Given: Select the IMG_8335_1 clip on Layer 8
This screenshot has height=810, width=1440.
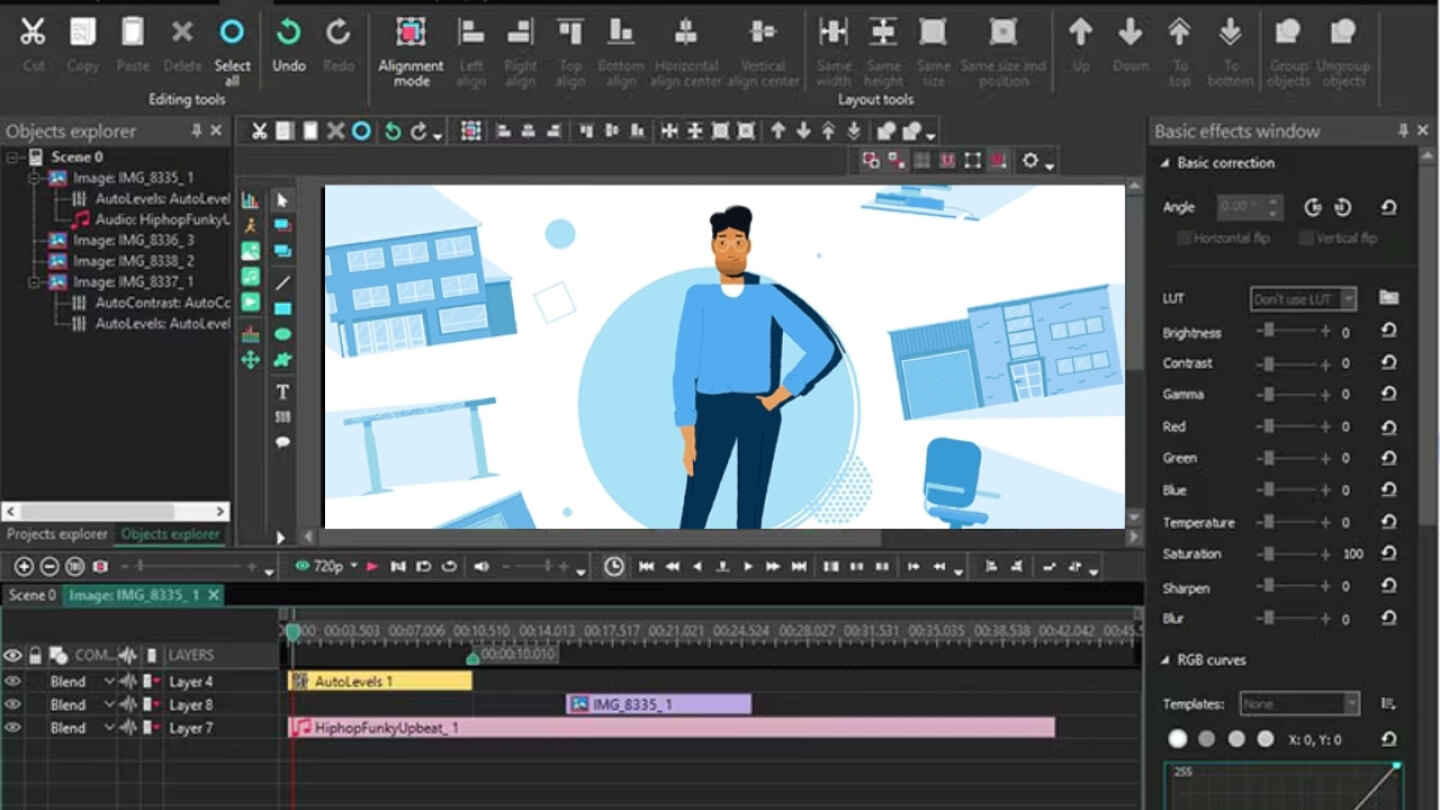Looking at the screenshot, I should coord(659,704).
